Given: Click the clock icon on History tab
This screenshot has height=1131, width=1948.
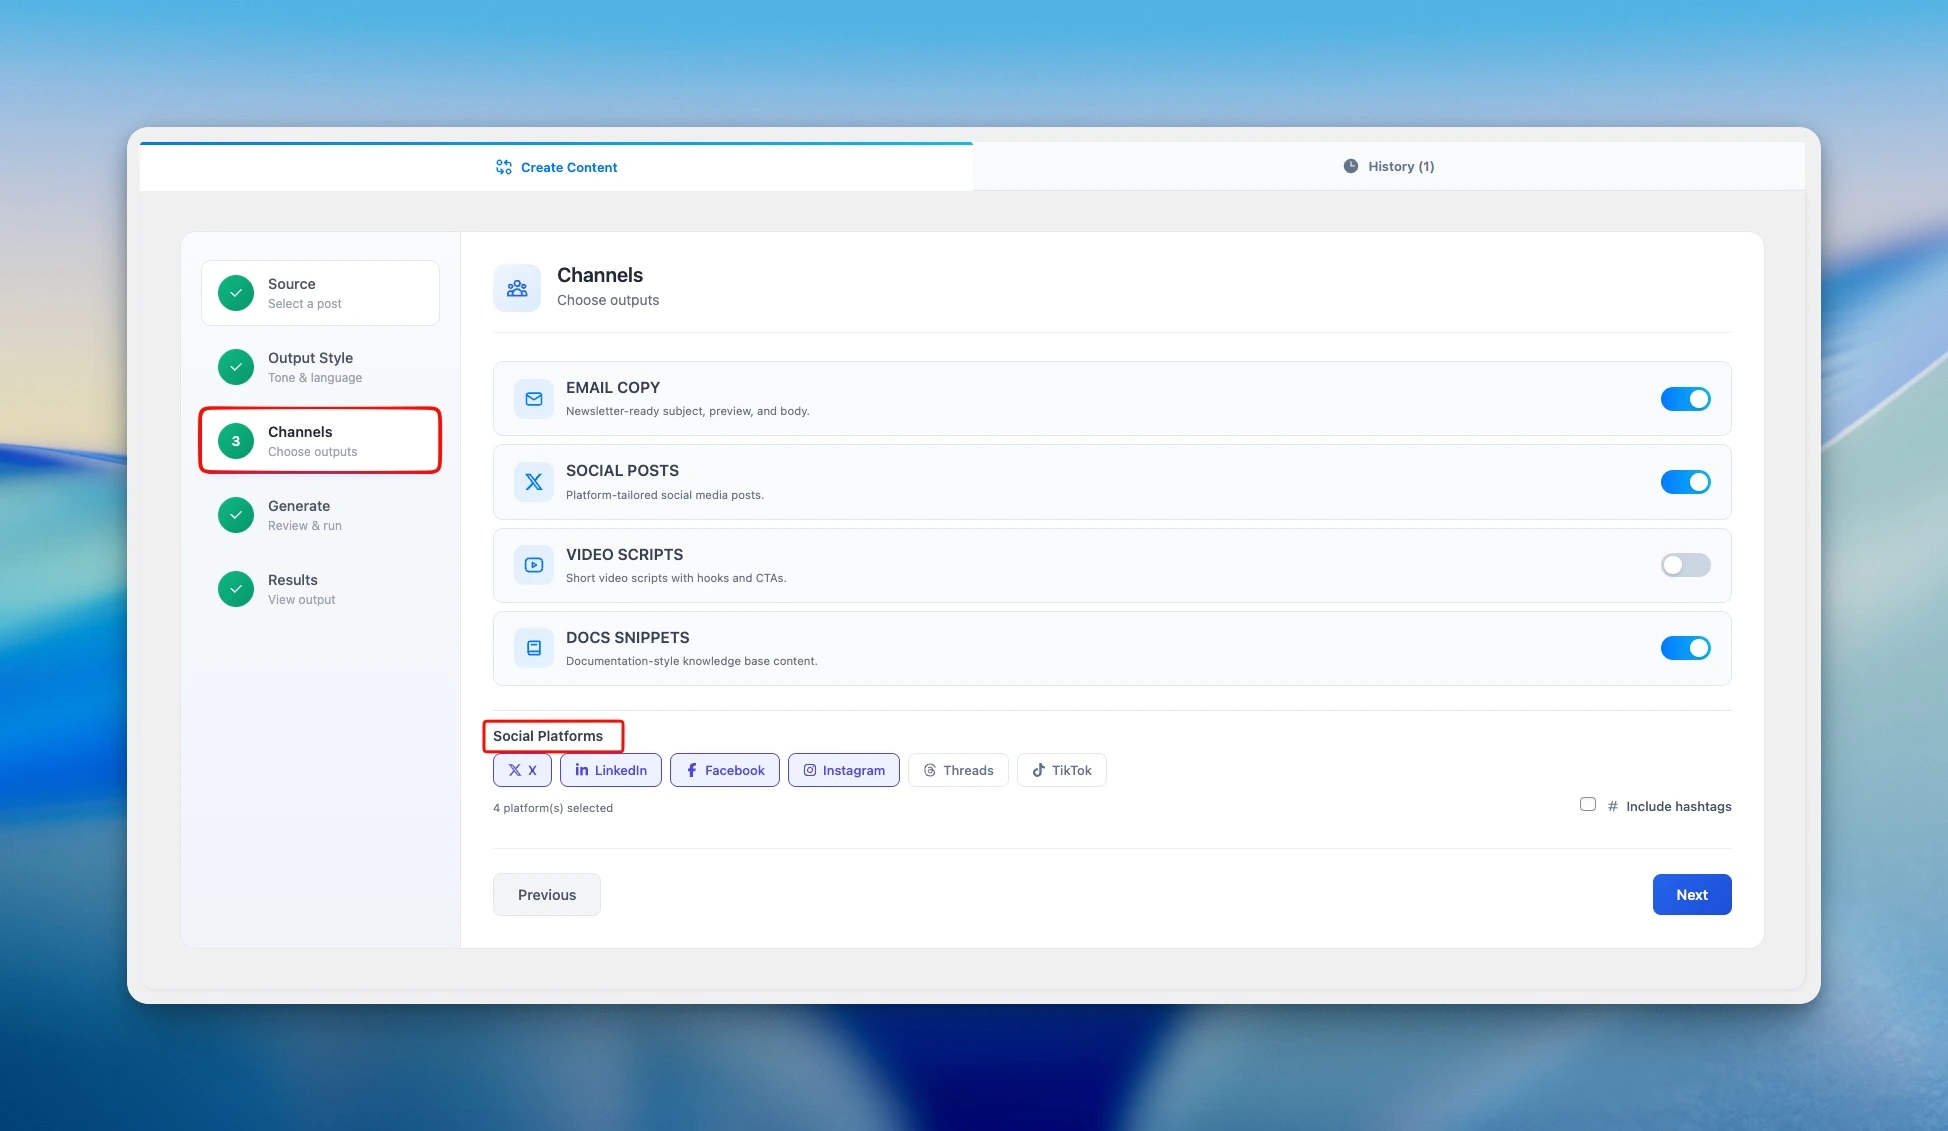Looking at the screenshot, I should (1350, 166).
